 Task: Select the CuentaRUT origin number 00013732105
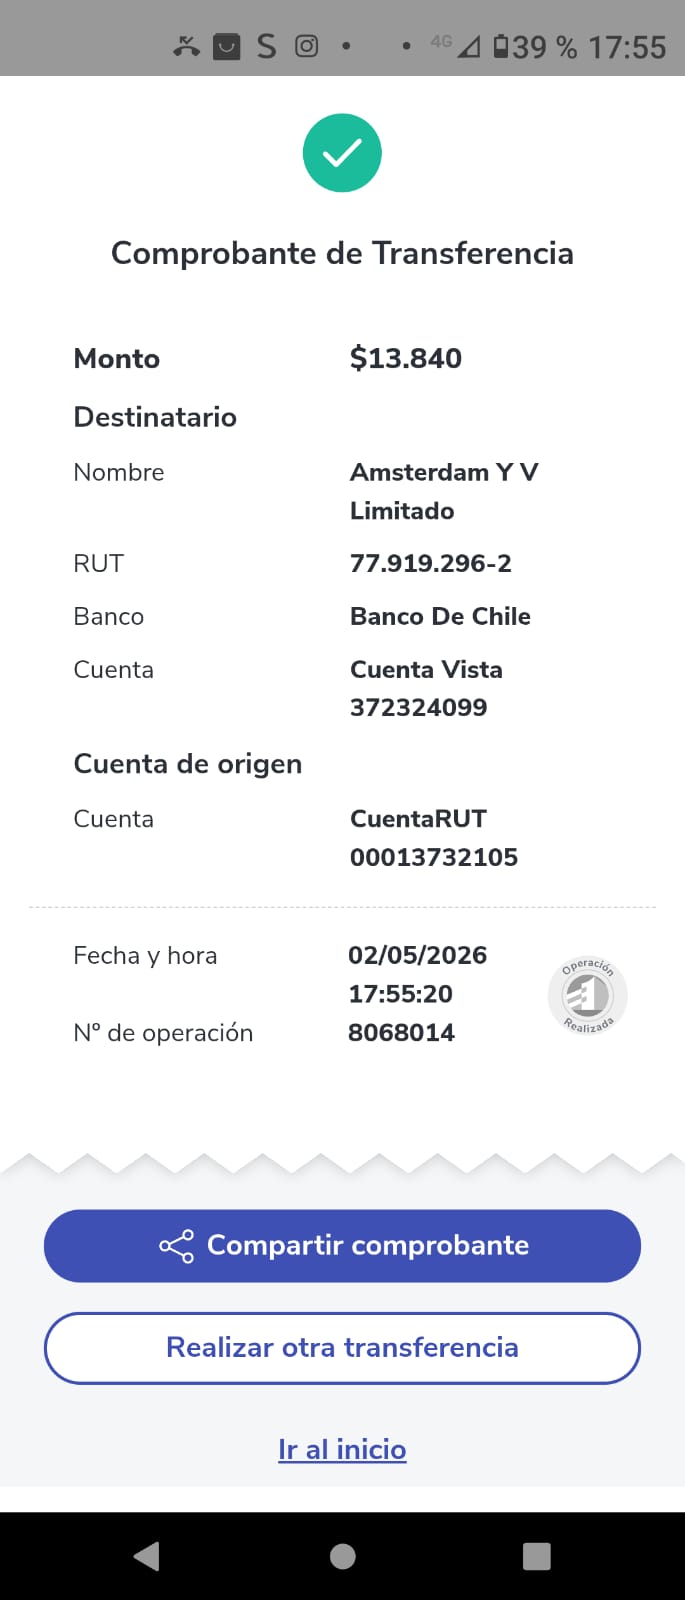coord(433,857)
